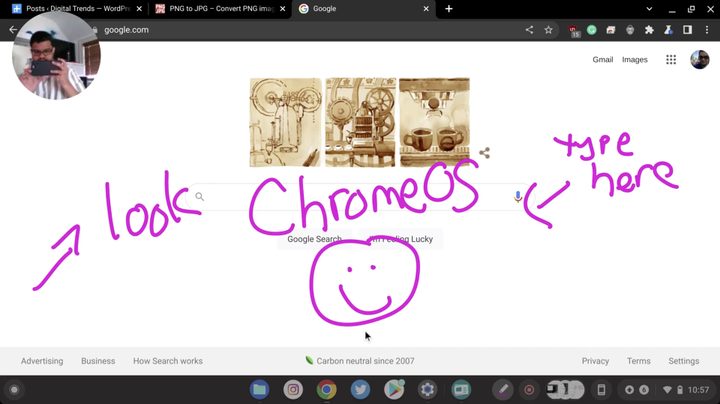The height and width of the screenshot is (404, 720).
Task: Open the Gmail link
Action: coord(602,60)
